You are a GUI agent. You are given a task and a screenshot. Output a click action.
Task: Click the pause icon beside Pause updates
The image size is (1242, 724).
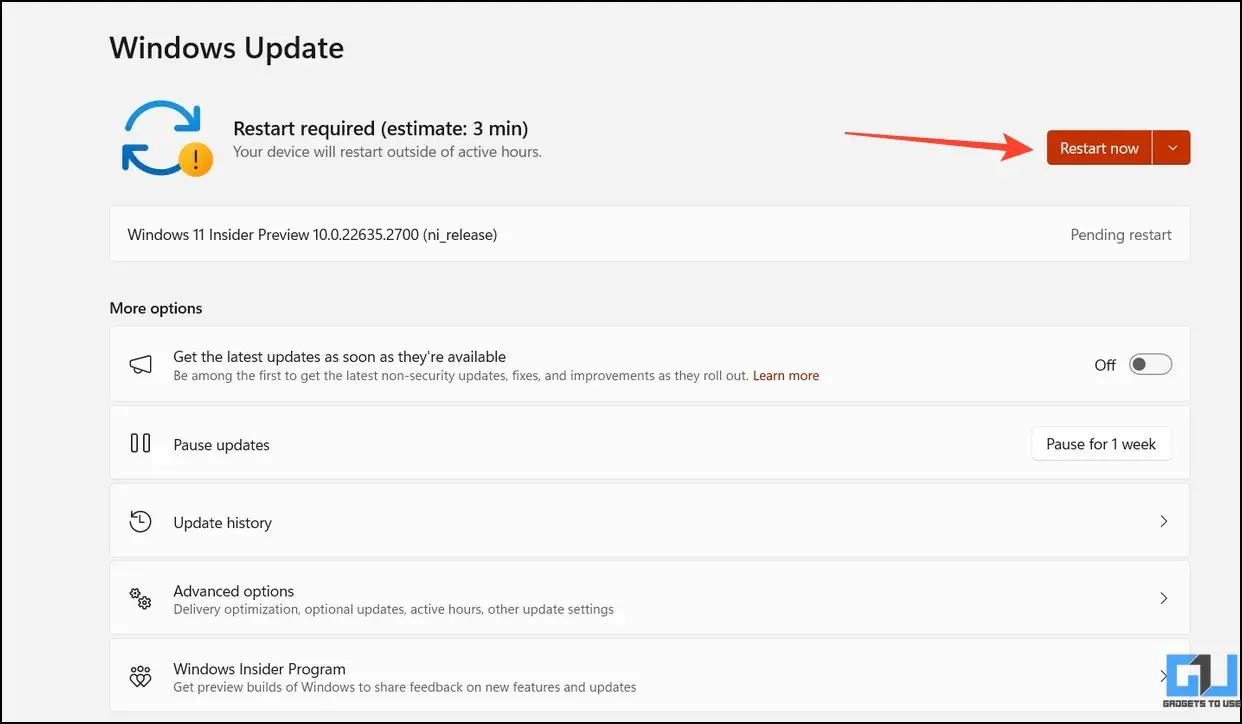(x=141, y=443)
